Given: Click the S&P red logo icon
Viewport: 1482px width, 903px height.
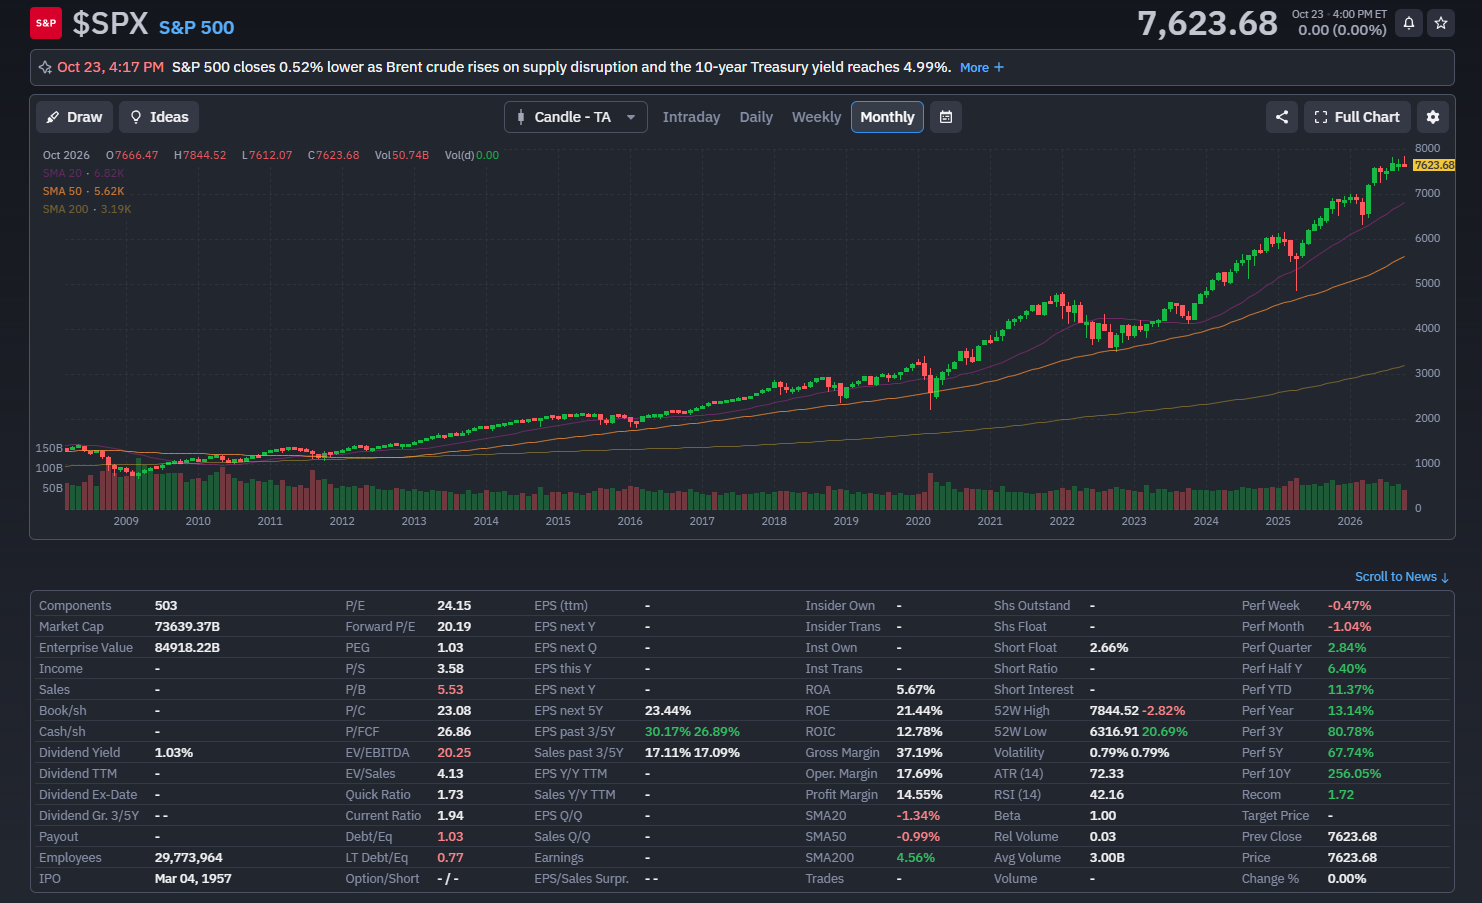Looking at the screenshot, I should coord(46,23).
